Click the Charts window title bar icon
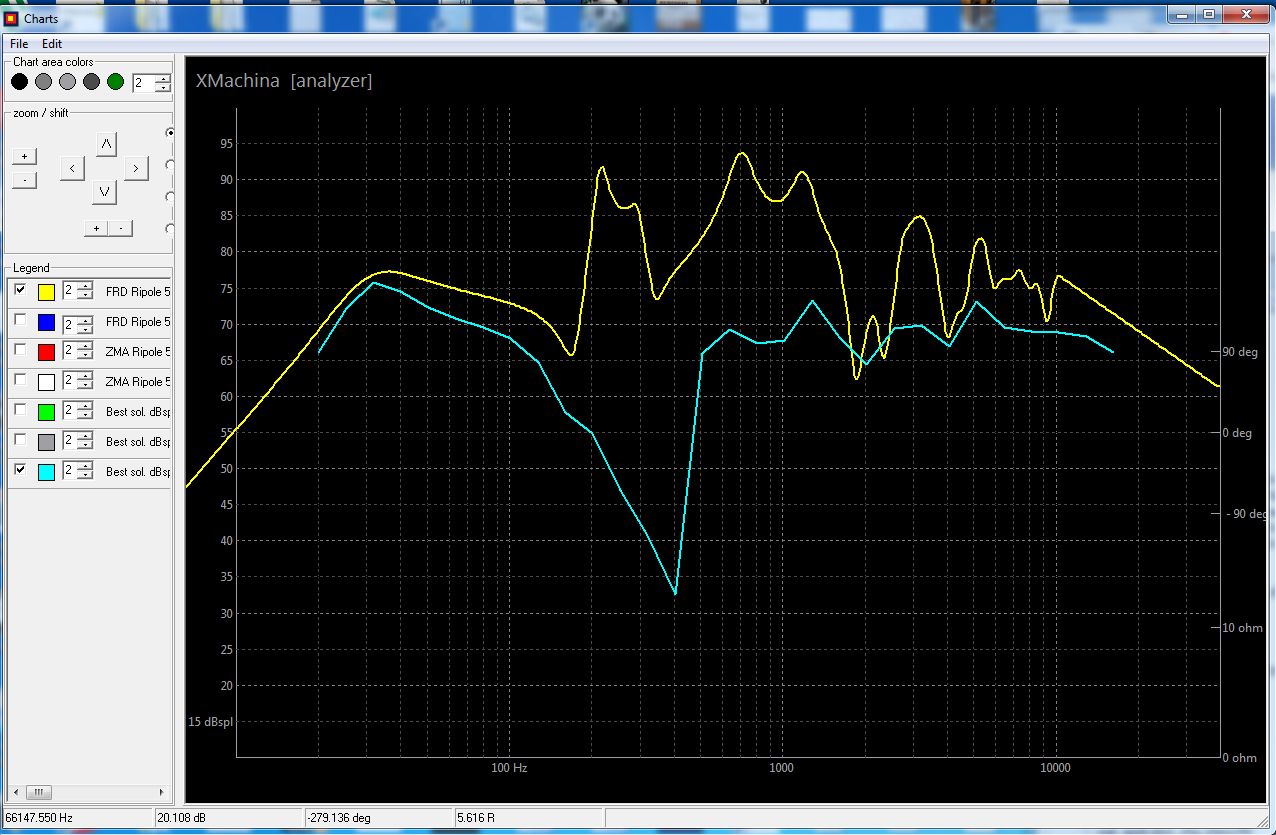This screenshot has height=835, width=1276. pyautogui.click(x=11, y=18)
